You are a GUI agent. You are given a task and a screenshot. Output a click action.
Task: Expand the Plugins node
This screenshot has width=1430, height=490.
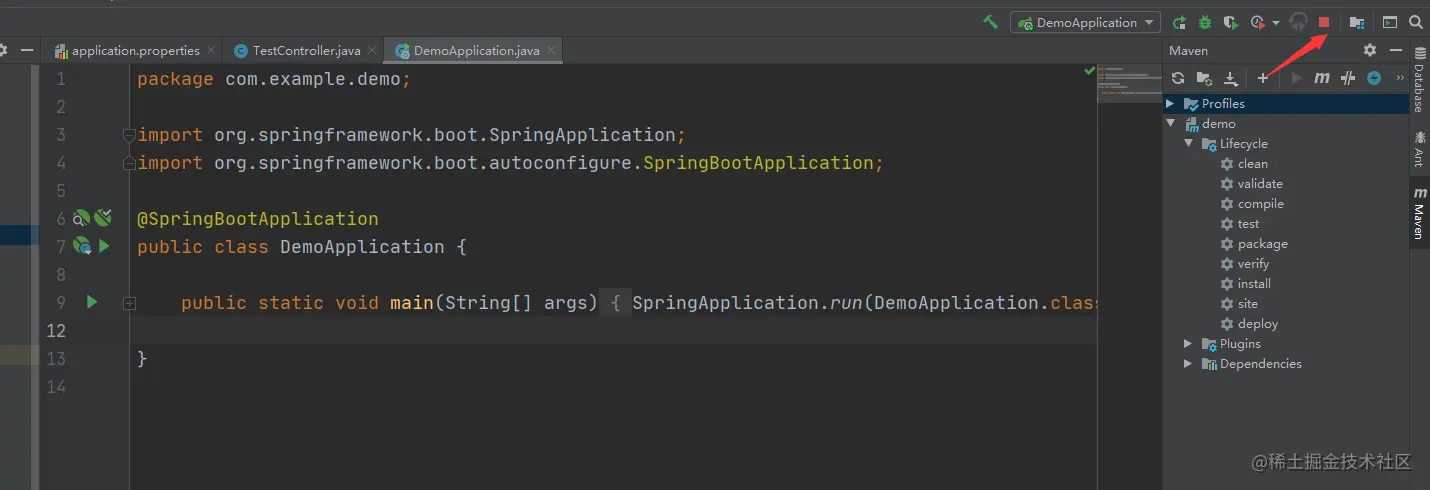[1188, 344]
